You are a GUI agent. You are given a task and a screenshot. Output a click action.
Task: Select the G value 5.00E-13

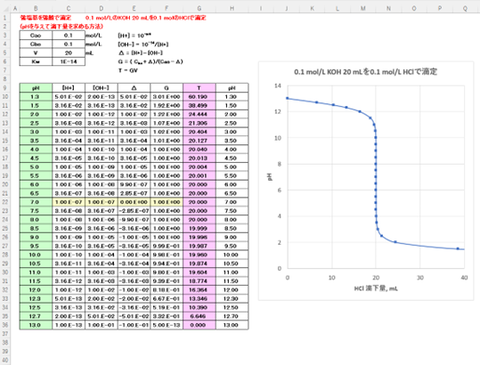click(x=166, y=325)
